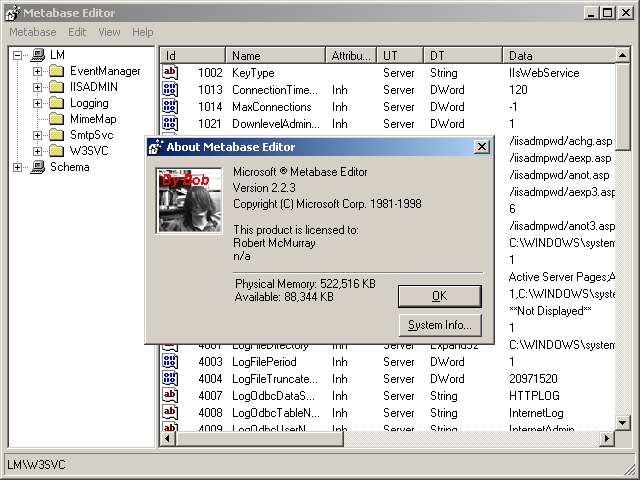Image resolution: width=640 pixels, height=480 pixels.
Task: Click the DWord icon of DownlevelAdmin row
Action: tap(170, 124)
